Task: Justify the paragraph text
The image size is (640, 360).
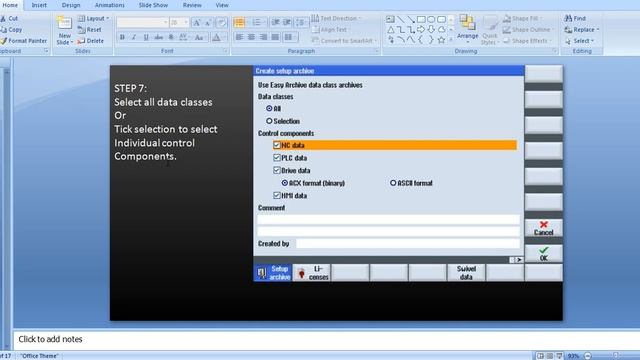Action: (x=275, y=37)
